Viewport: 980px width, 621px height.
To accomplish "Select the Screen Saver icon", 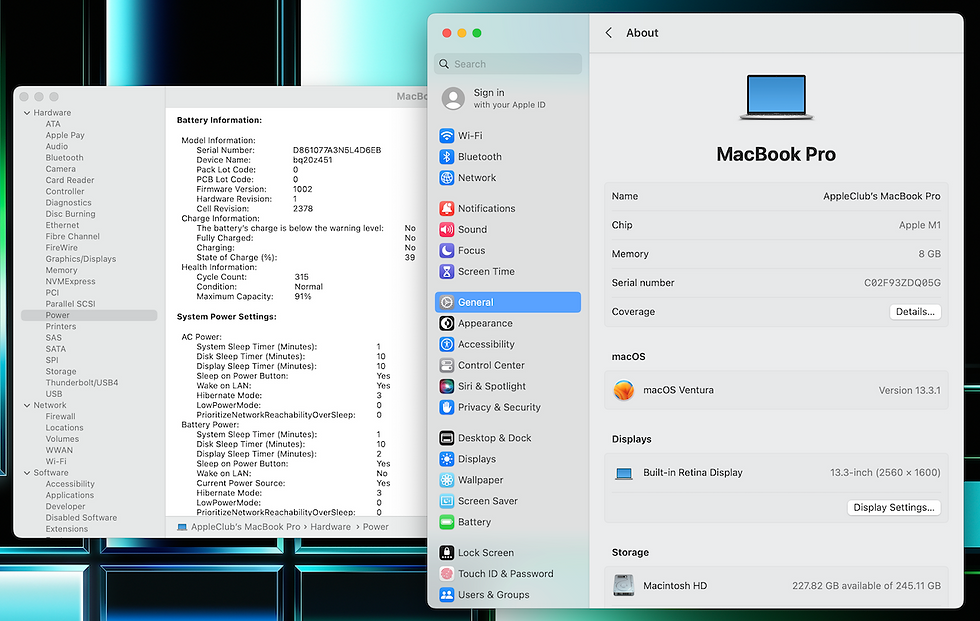I will (446, 501).
